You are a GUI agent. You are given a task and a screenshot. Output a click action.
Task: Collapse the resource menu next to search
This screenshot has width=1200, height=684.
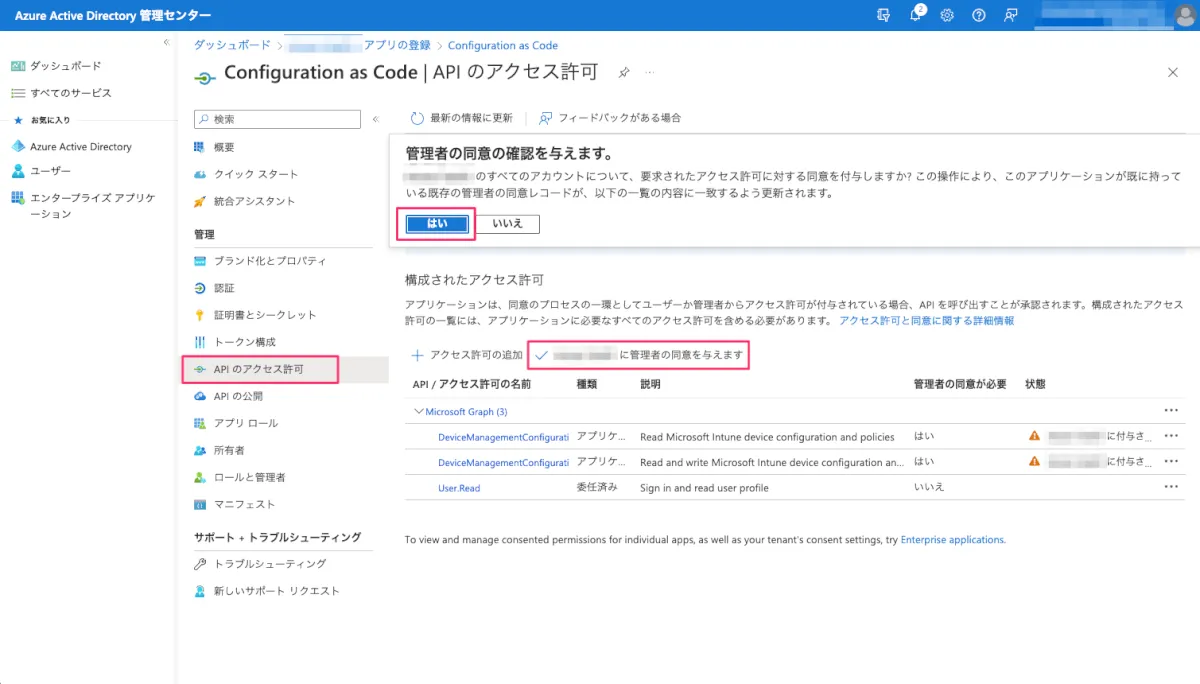tap(376, 119)
